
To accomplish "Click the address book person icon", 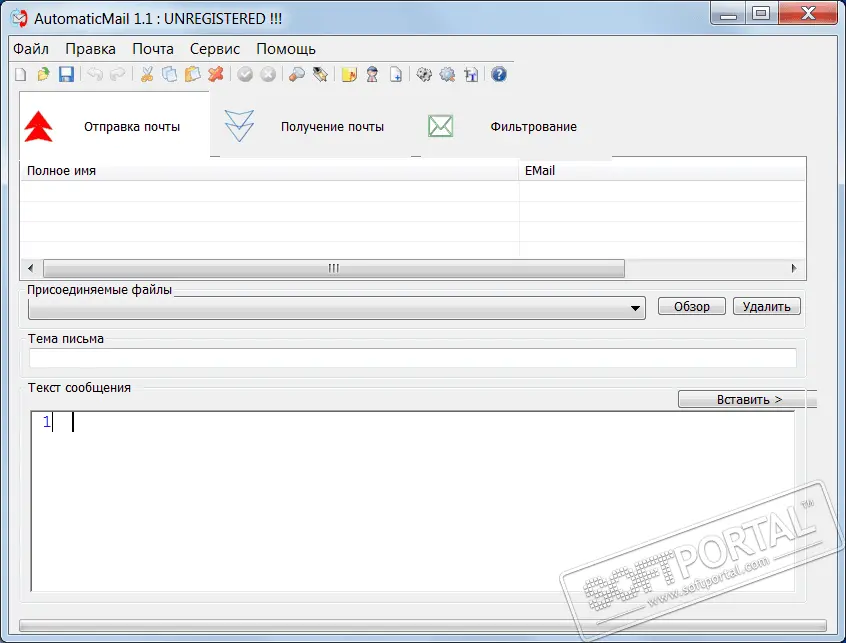I will pyautogui.click(x=373, y=74).
